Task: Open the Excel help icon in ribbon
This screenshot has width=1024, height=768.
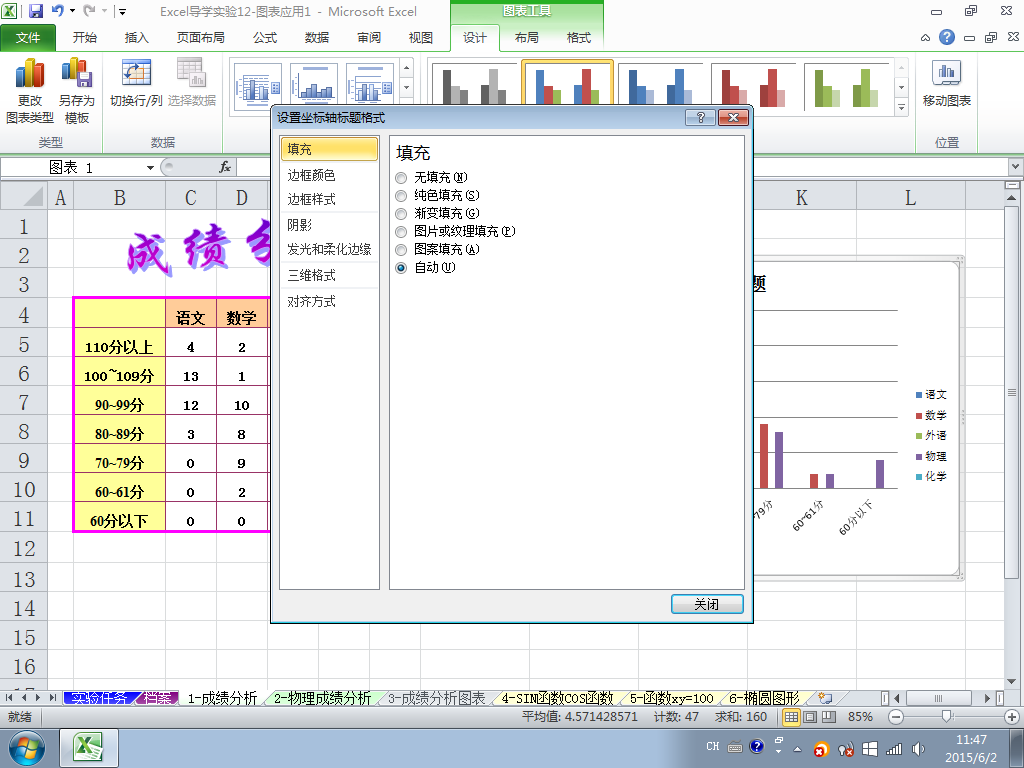Action: click(x=946, y=37)
